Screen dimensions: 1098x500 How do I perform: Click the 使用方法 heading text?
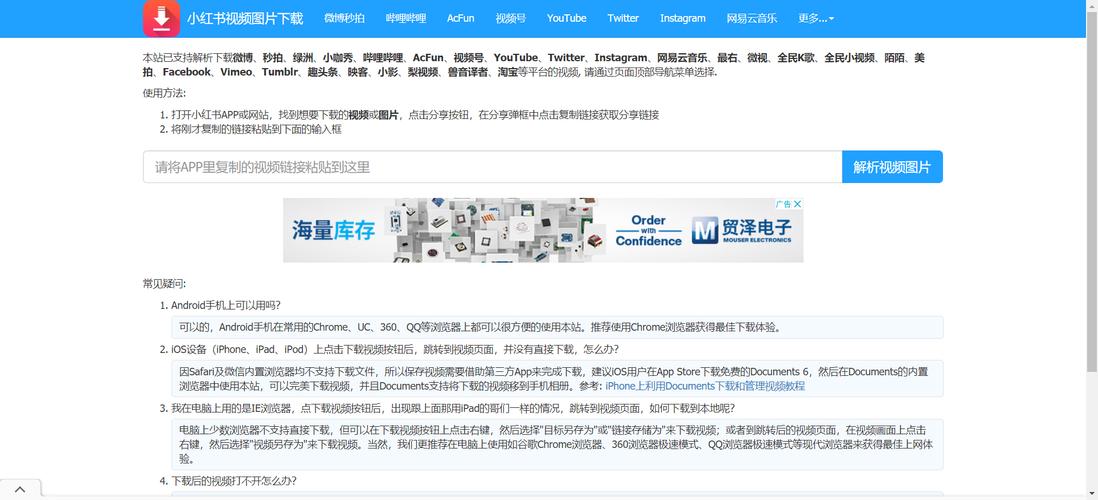(165, 93)
